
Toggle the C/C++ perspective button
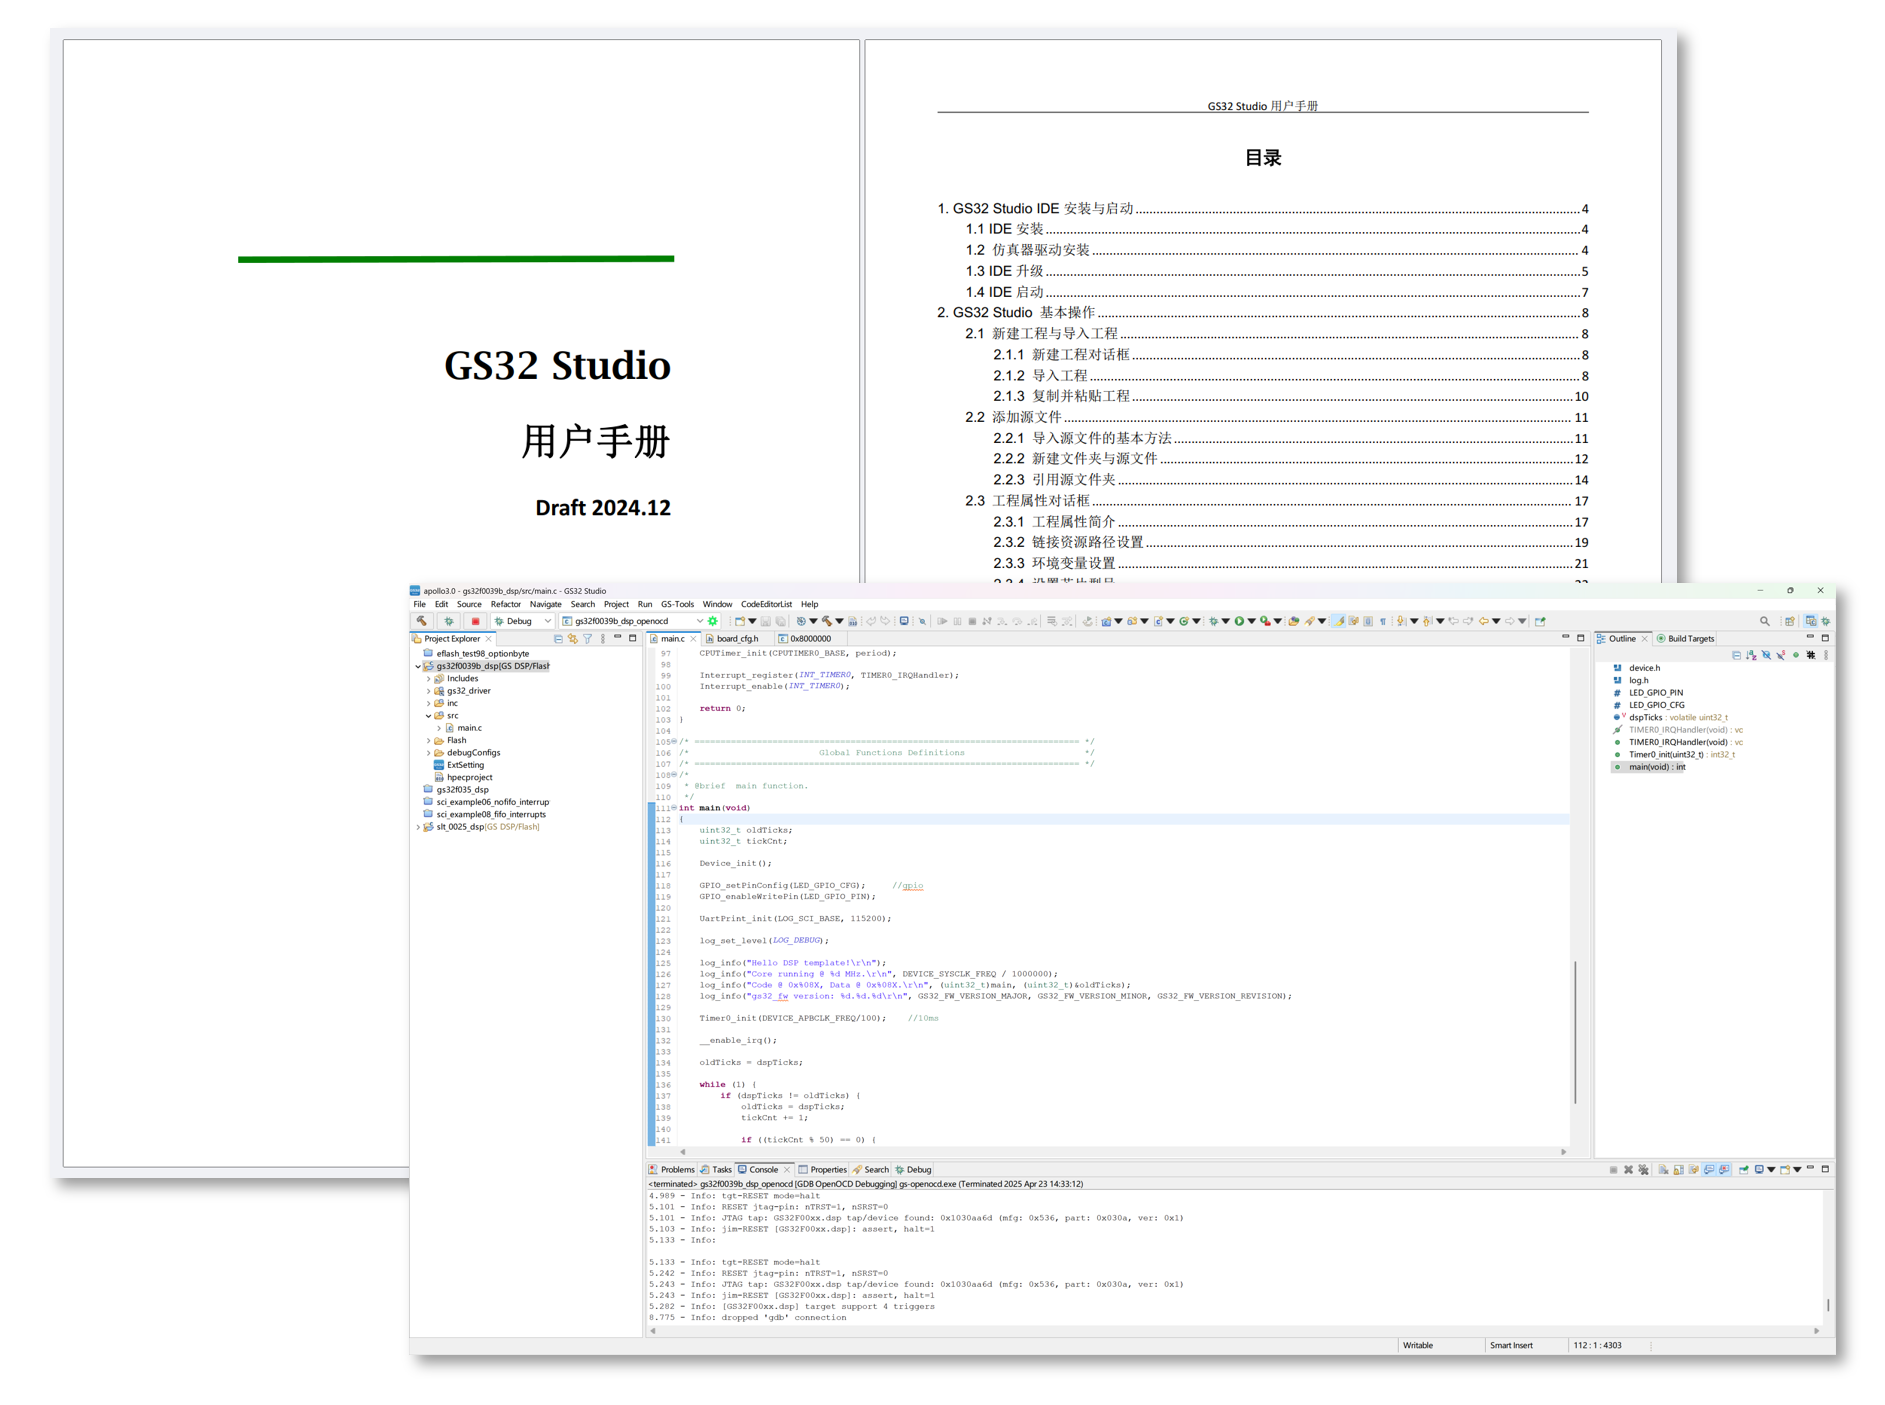tap(1810, 621)
